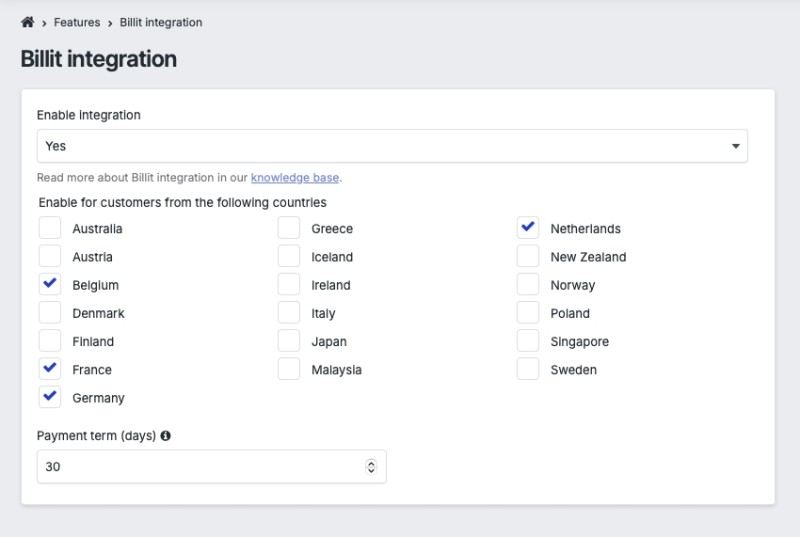Screen dimensions: 800x537
Task: Enable the Malaysia checkbox
Action: coord(289,368)
